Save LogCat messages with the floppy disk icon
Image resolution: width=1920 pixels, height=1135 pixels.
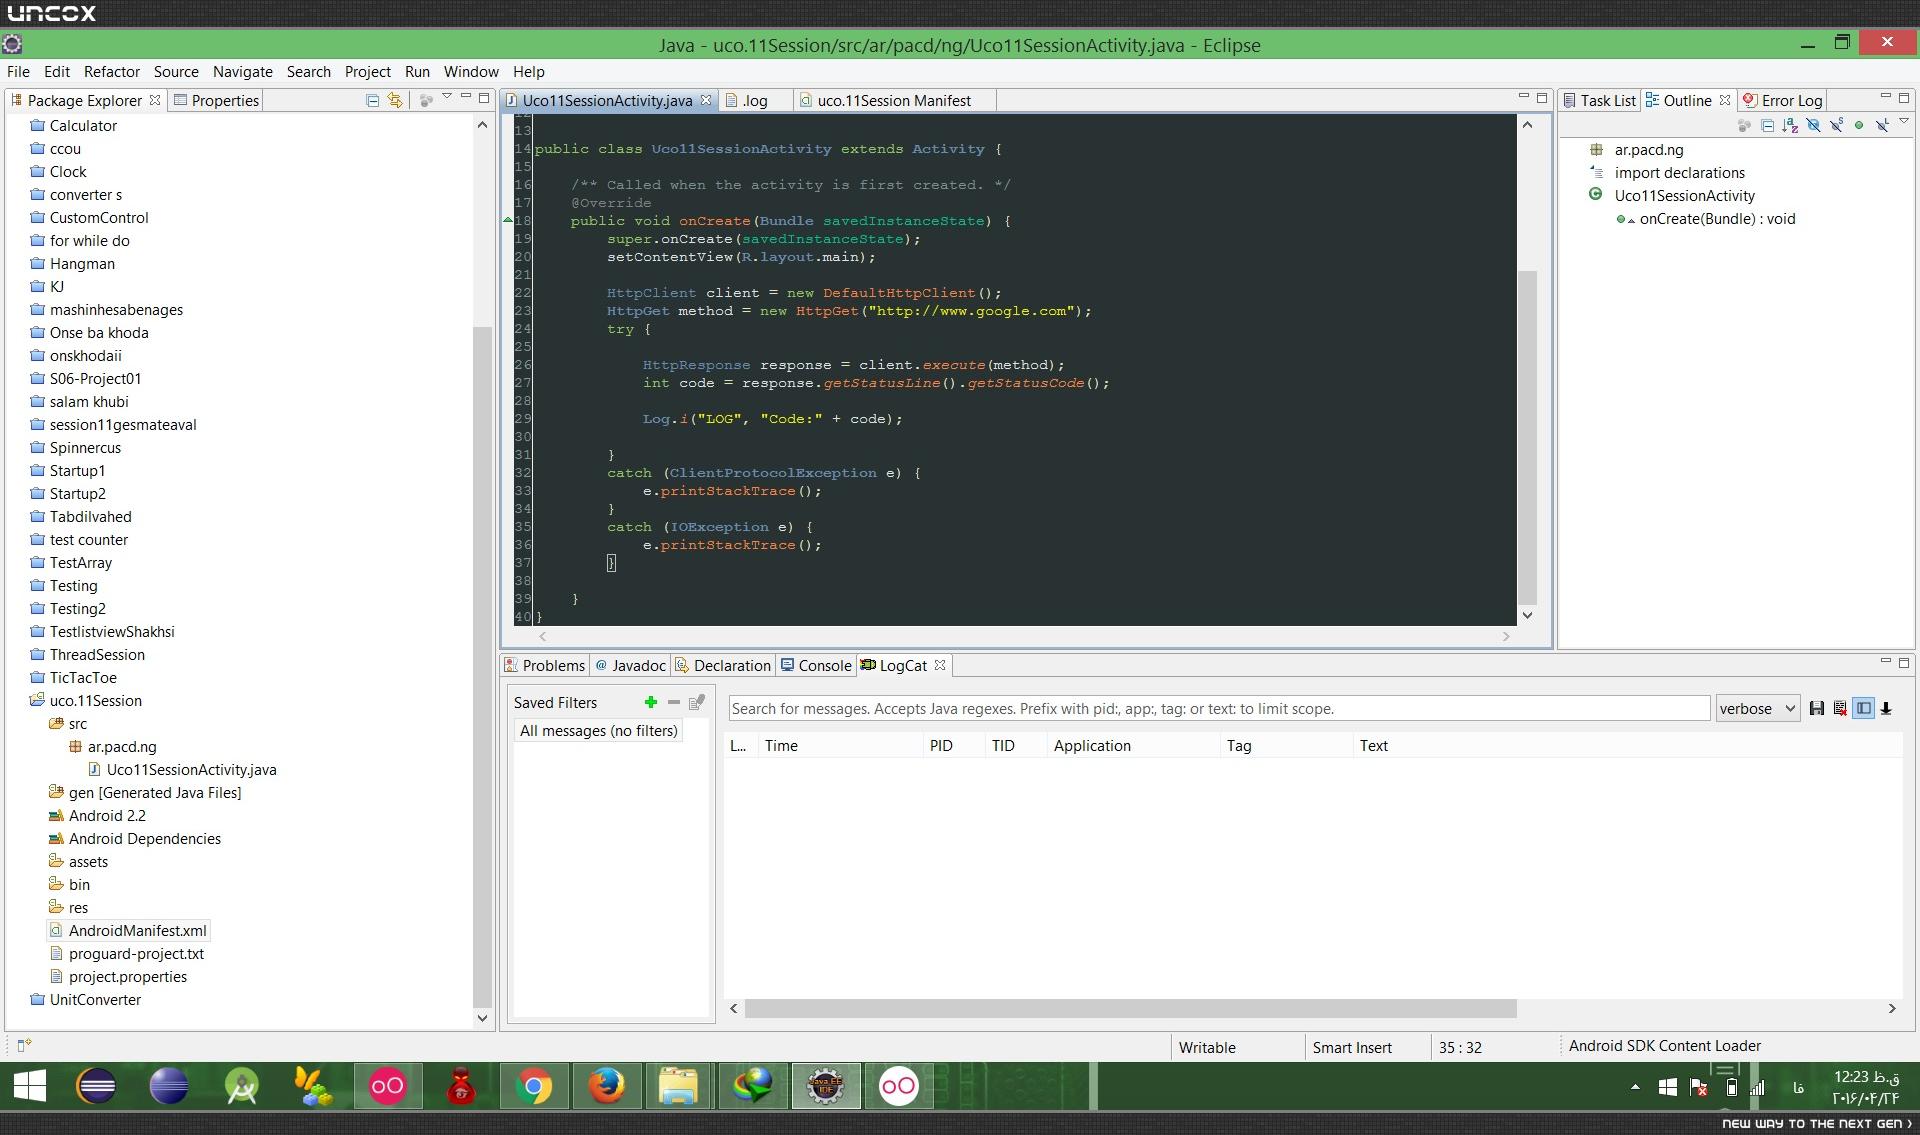point(1817,708)
